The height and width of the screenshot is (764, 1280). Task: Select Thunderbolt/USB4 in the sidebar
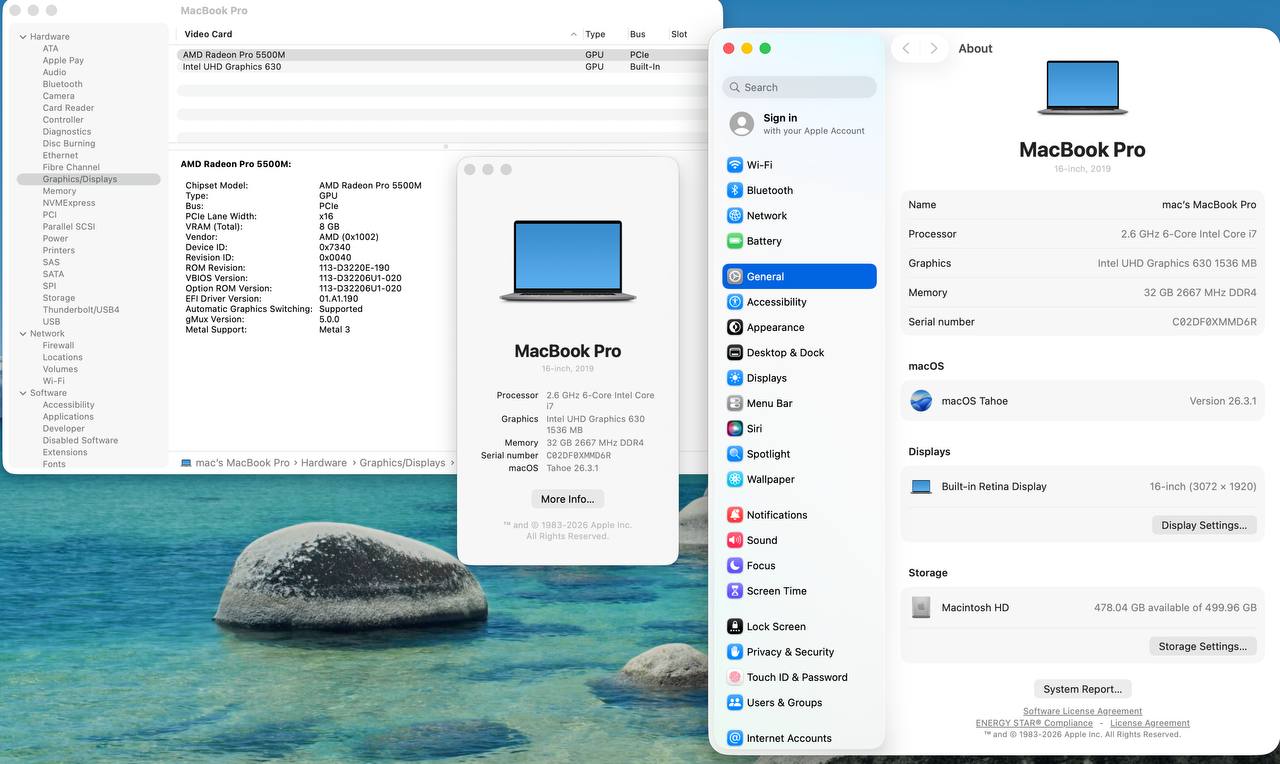80,310
